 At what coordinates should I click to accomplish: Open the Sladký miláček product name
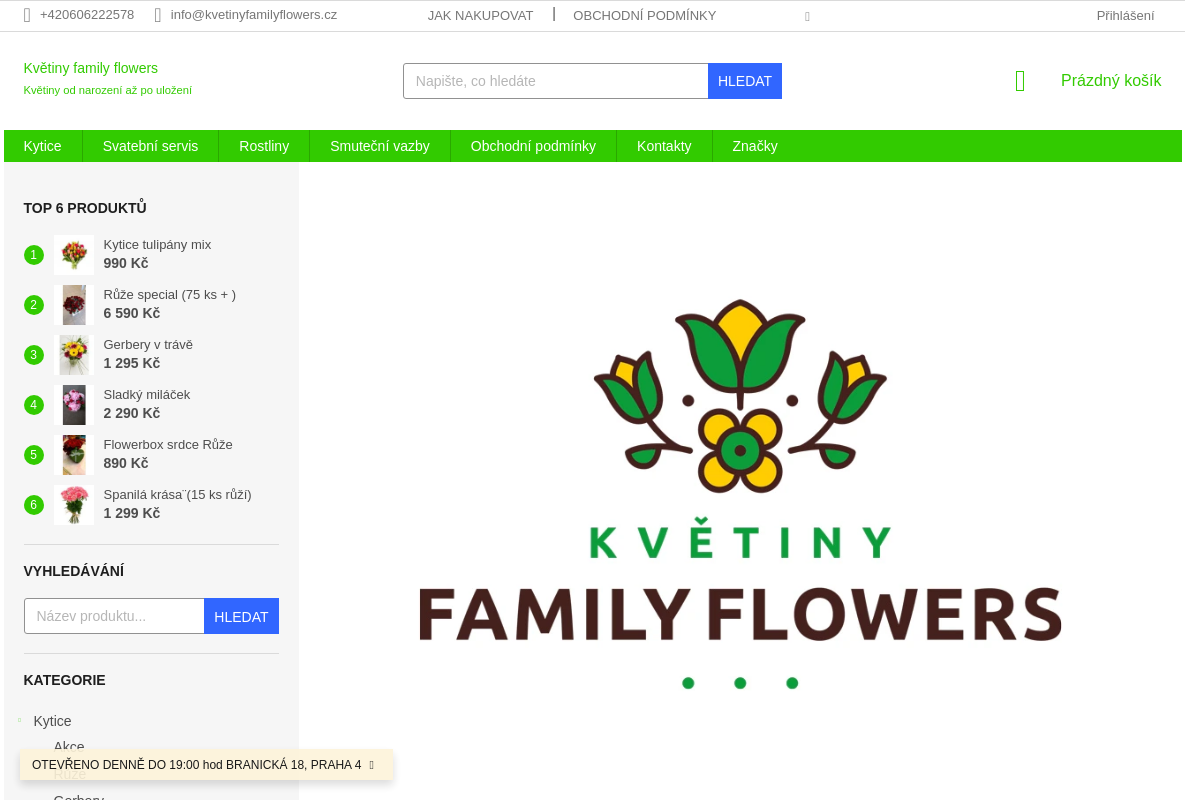coord(147,394)
